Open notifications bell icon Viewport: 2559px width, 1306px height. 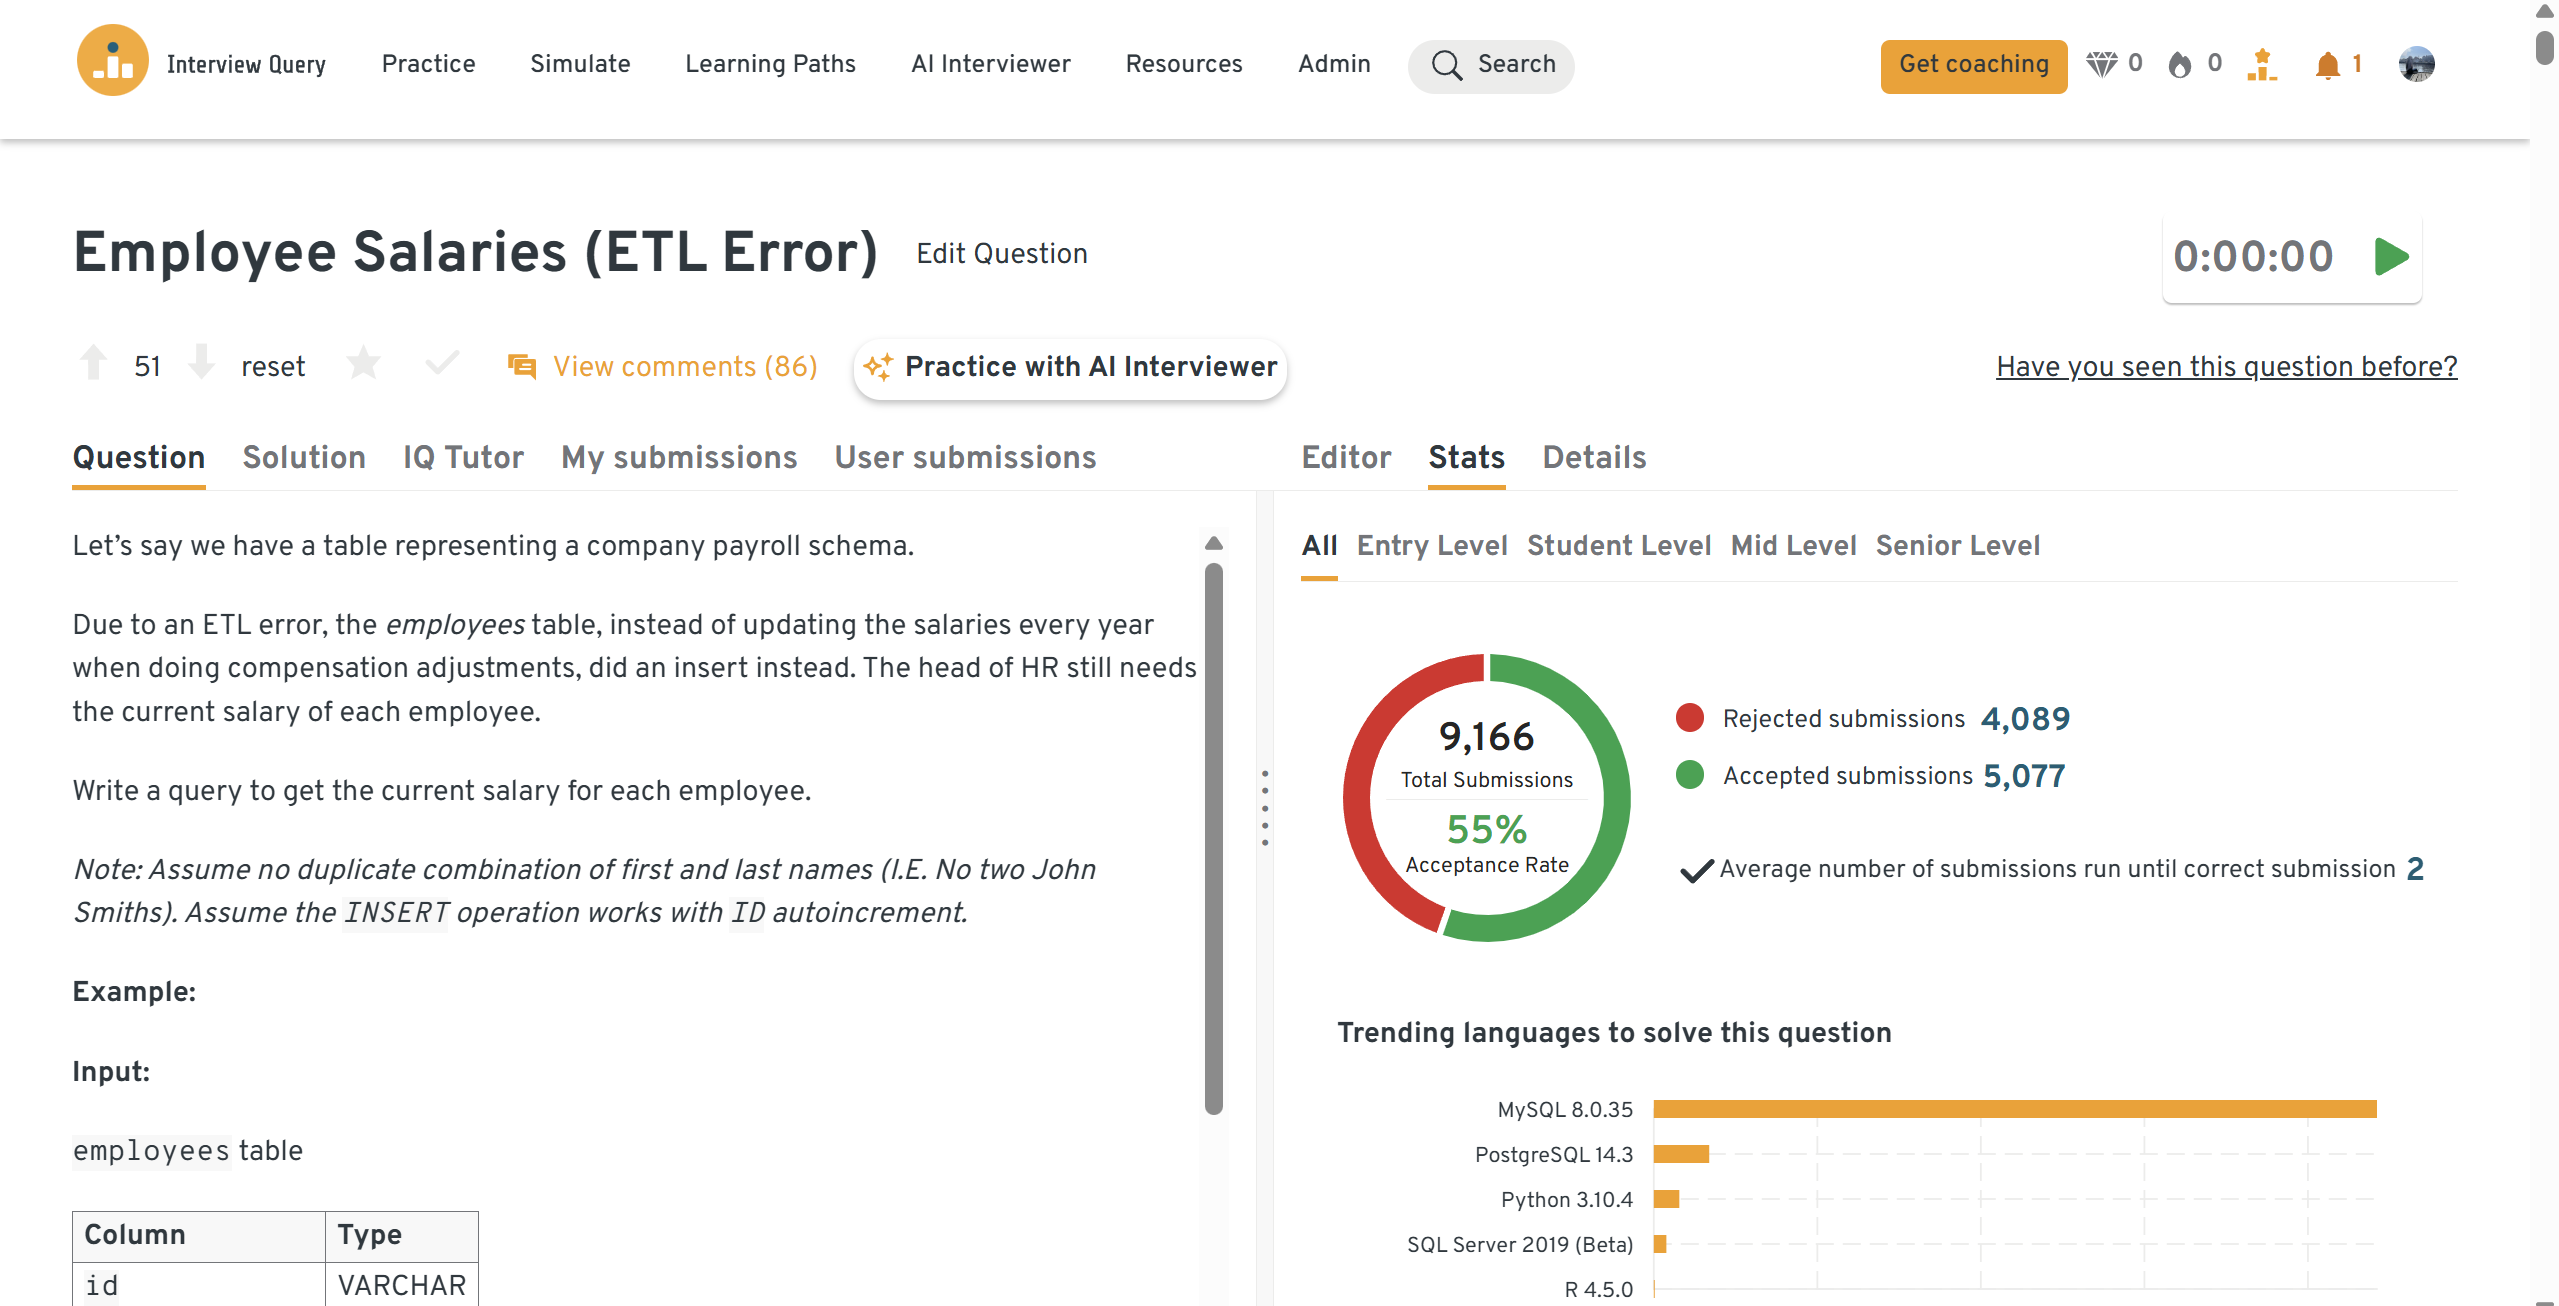tap(2327, 65)
